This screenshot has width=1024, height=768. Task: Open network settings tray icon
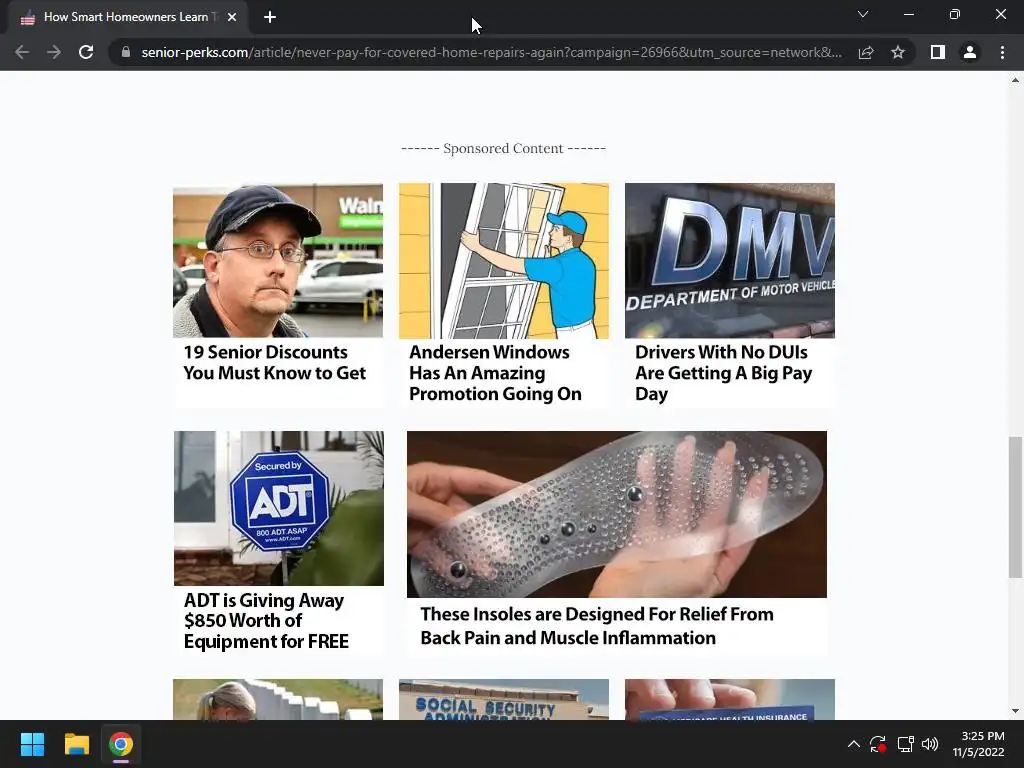coord(905,744)
